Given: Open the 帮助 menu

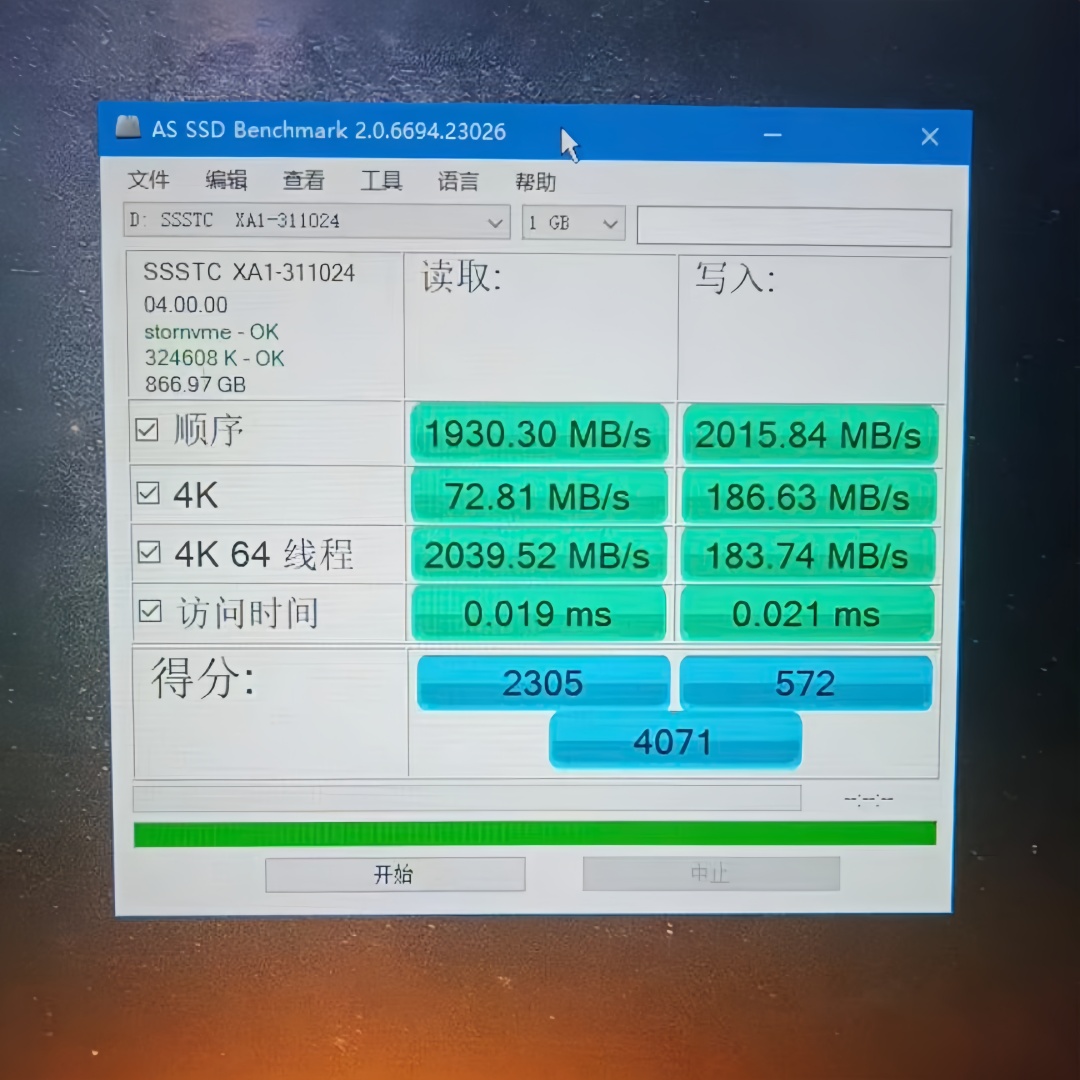Looking at the screenshot, I should (x=535, y=183).
